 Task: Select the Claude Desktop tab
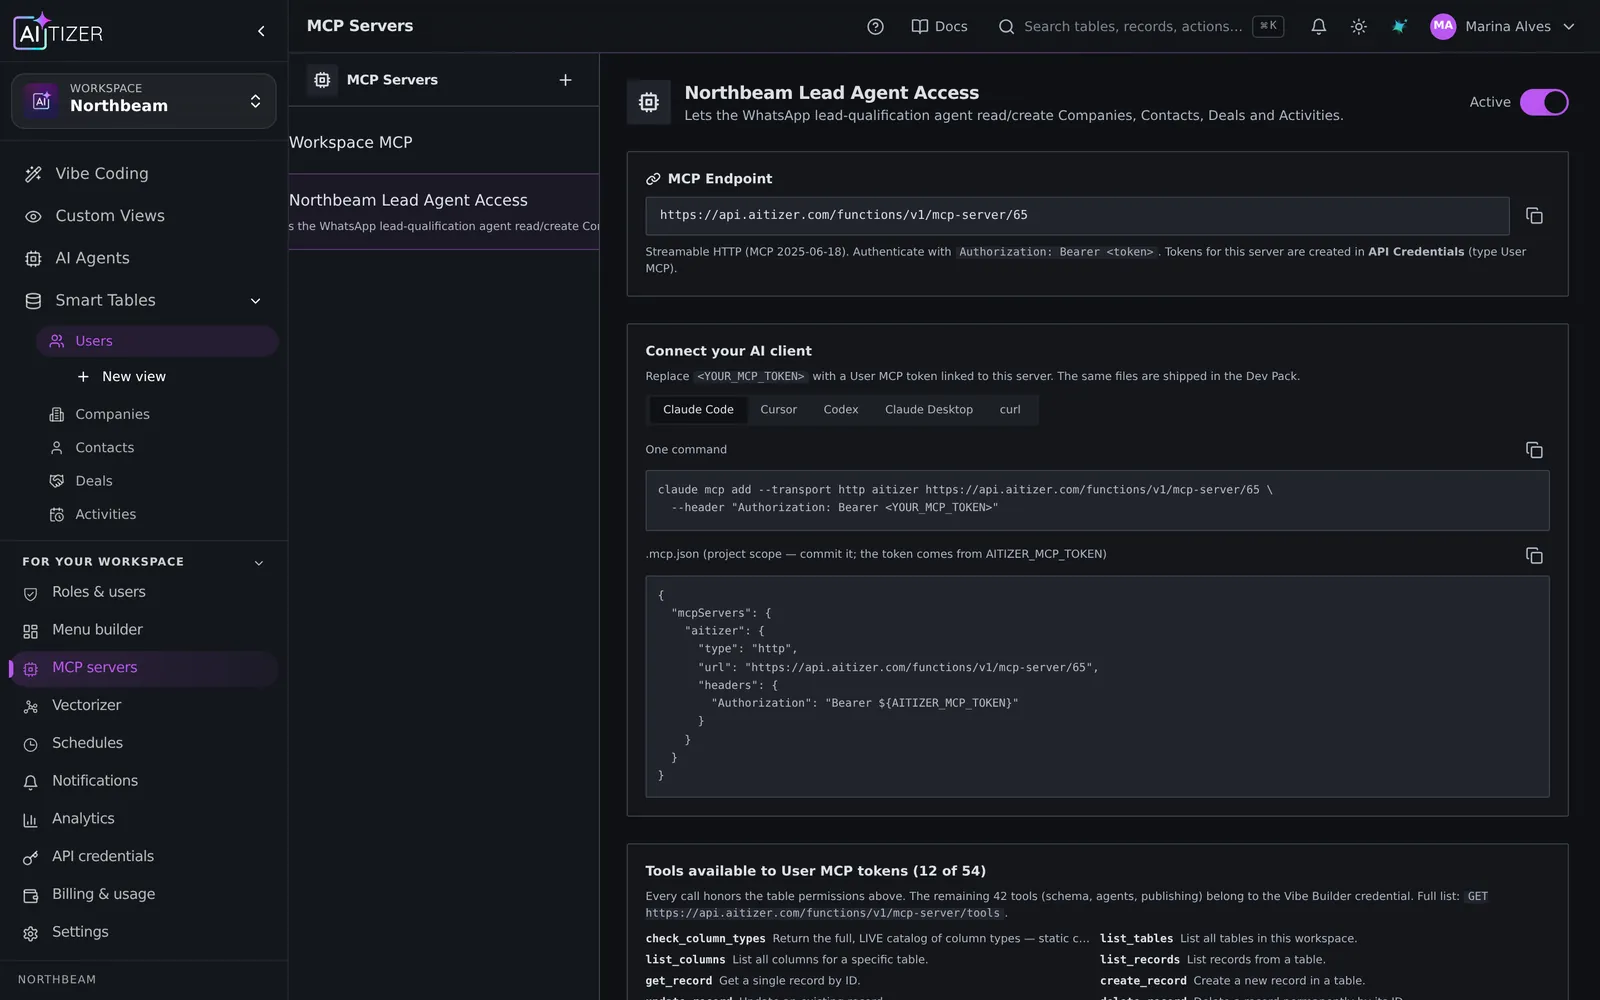click(928, 410)
